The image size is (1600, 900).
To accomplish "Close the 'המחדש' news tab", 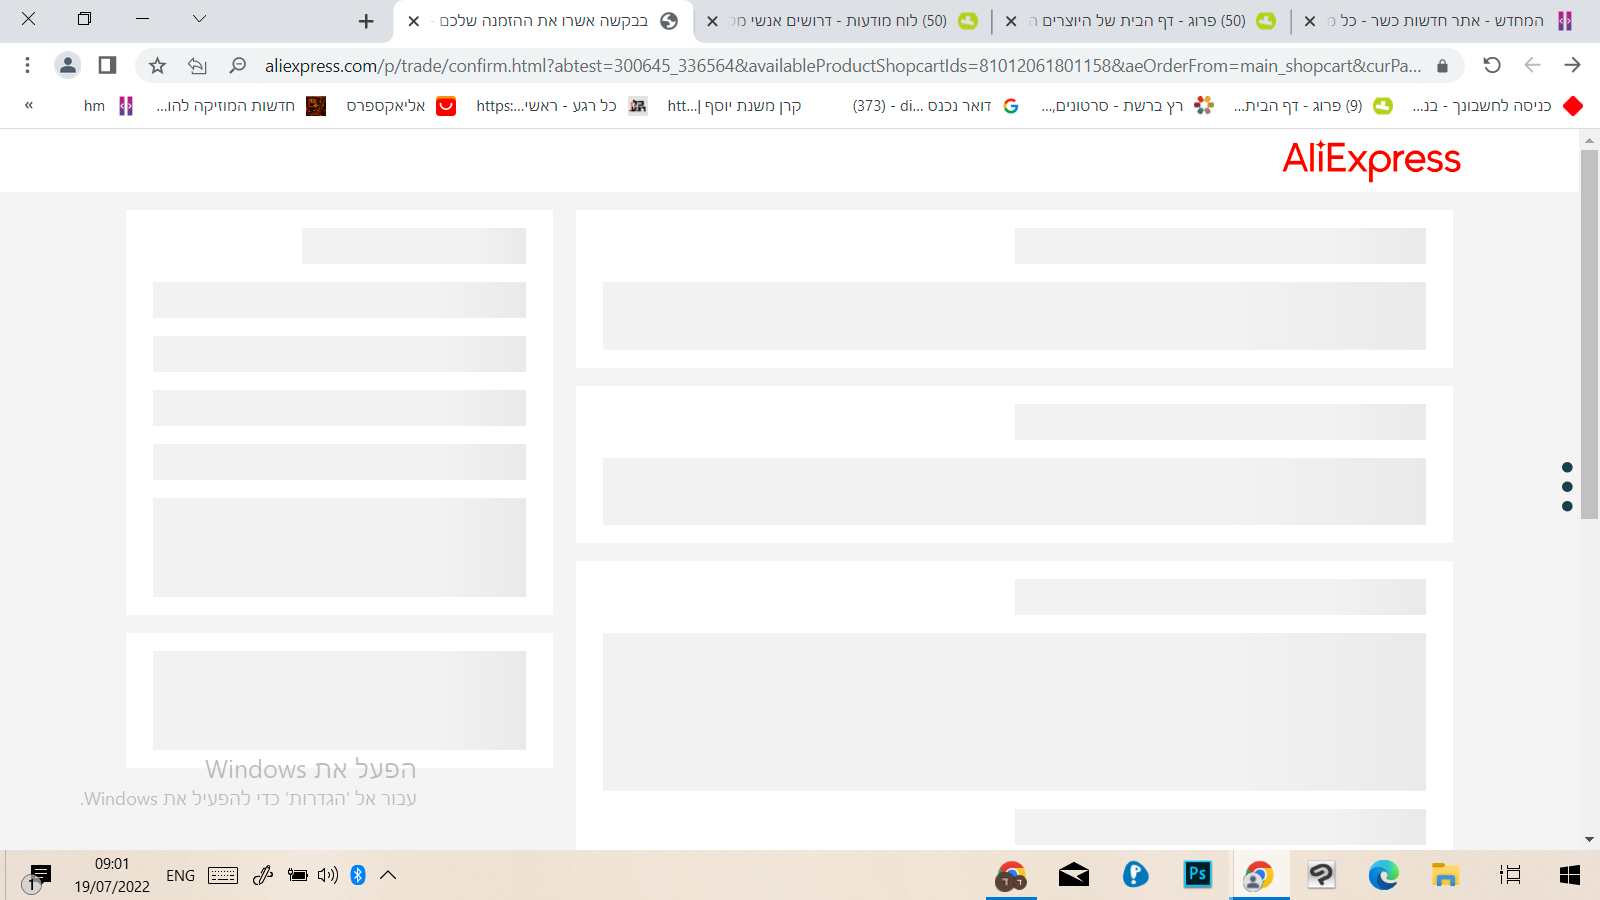I will click(1310, 21).
